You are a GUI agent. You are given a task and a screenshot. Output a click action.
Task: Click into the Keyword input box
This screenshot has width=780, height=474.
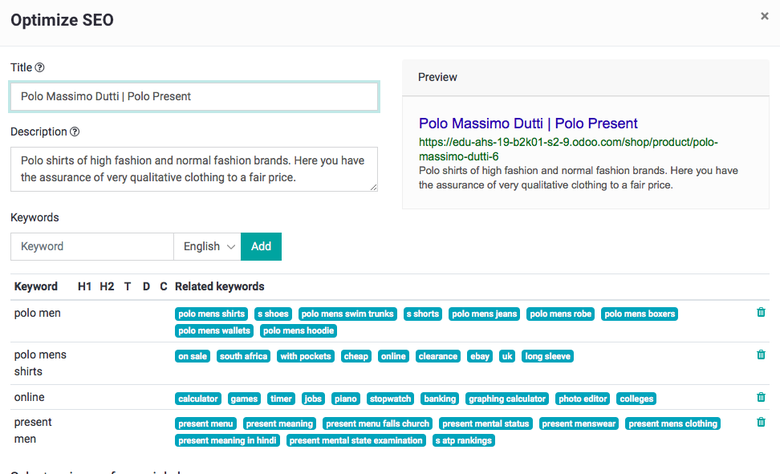pyautogui.click(x=92, y=247)
